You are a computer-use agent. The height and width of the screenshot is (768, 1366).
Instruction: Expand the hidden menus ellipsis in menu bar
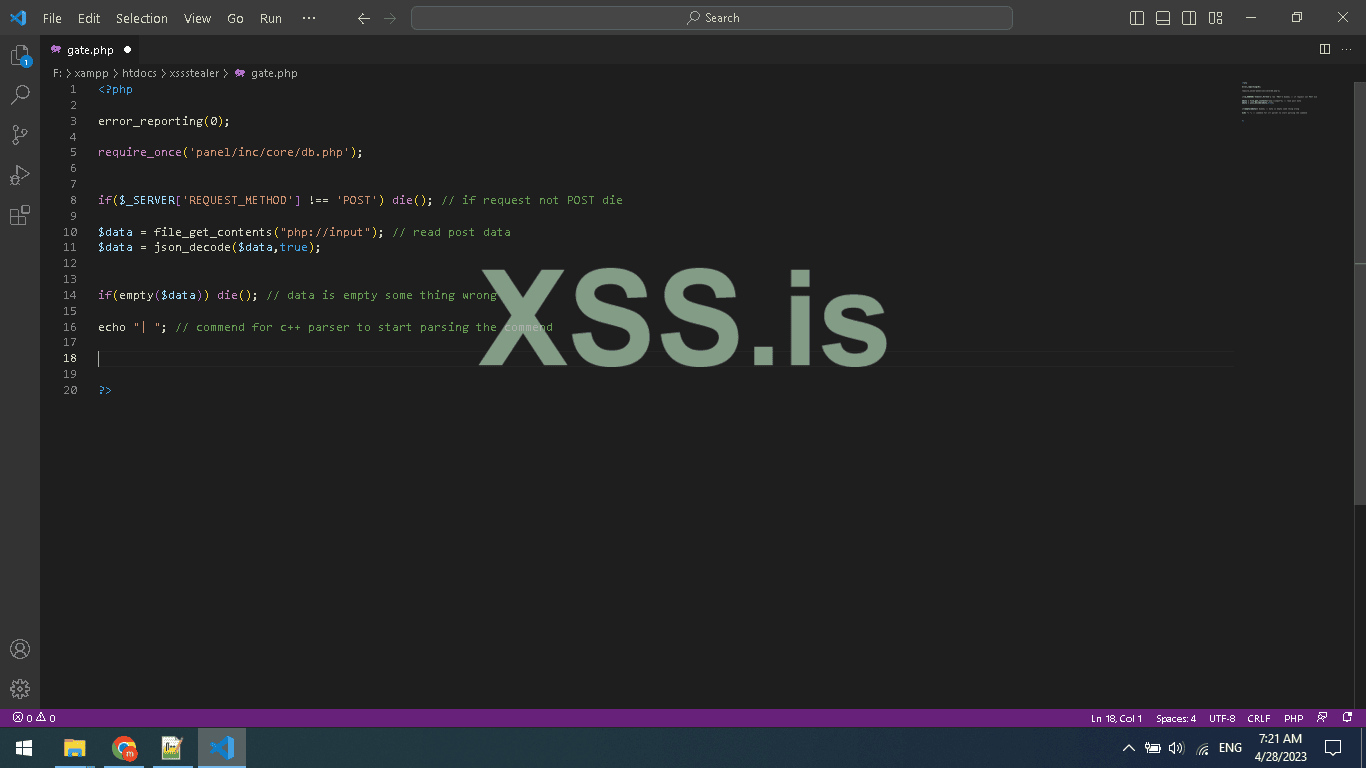click(x=308, y=18)
